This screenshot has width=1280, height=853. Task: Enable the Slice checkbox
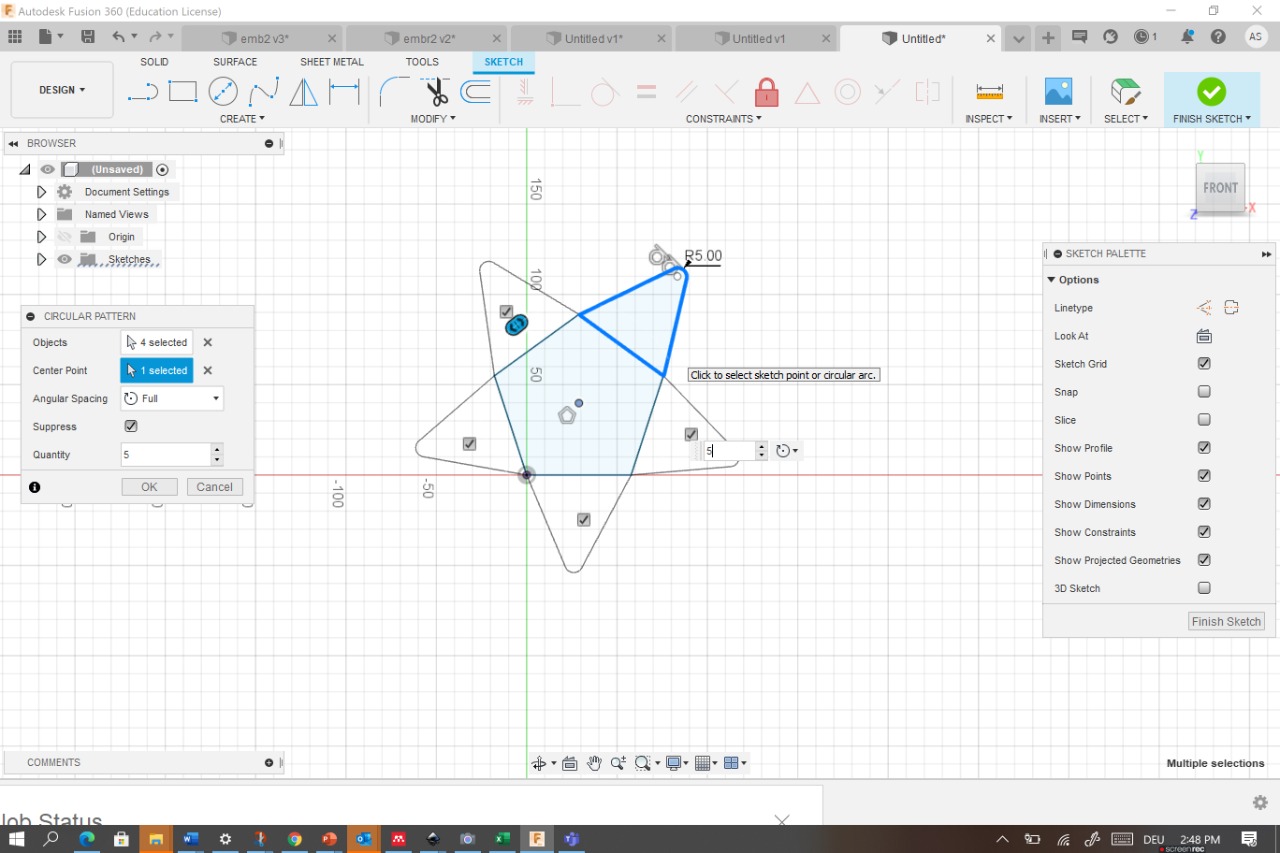[1204, 420]
